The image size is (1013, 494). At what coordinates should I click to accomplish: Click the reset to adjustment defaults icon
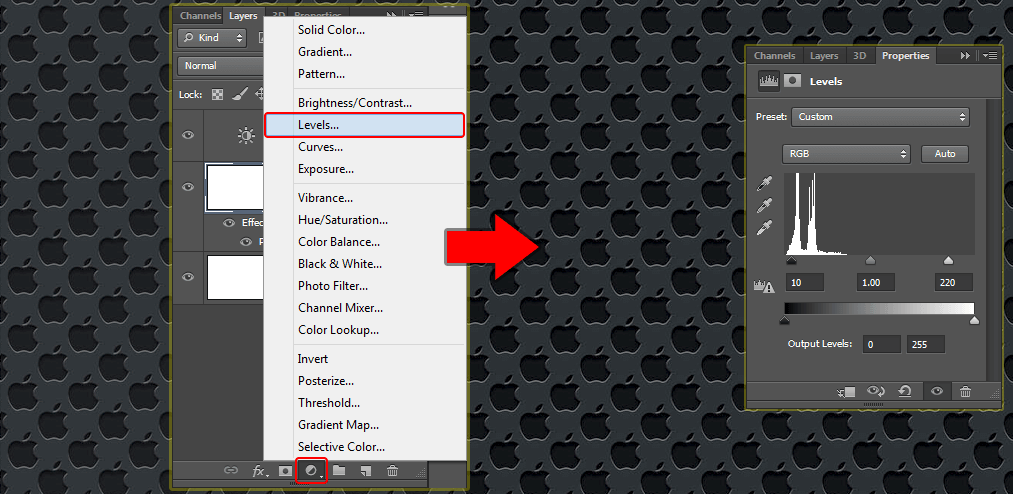coord(905,391)
